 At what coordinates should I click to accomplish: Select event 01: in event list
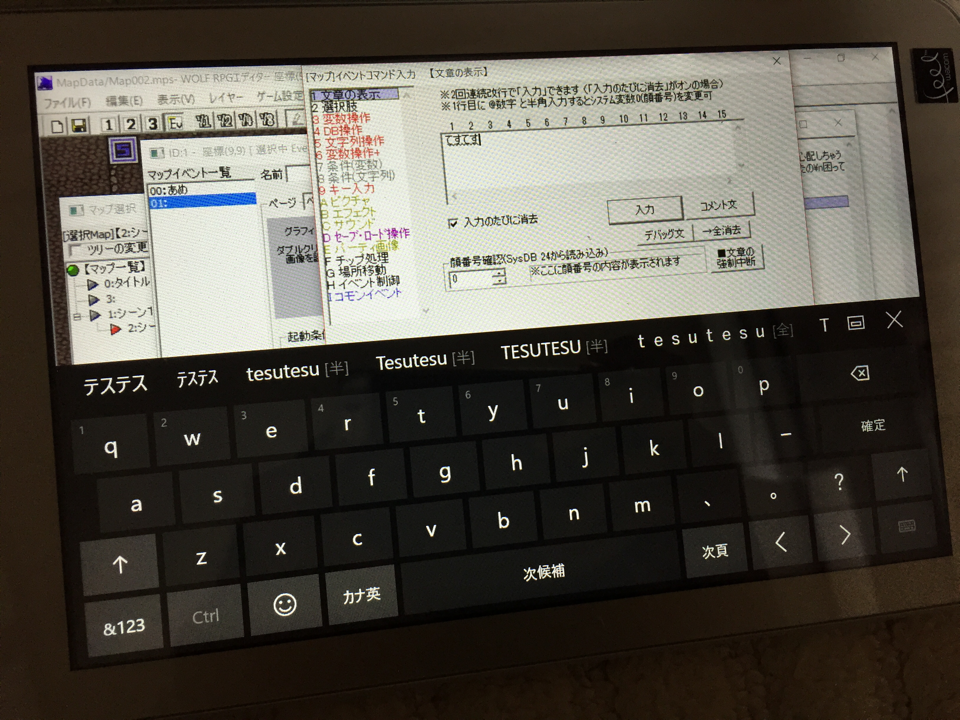click(x=203, y=201)
